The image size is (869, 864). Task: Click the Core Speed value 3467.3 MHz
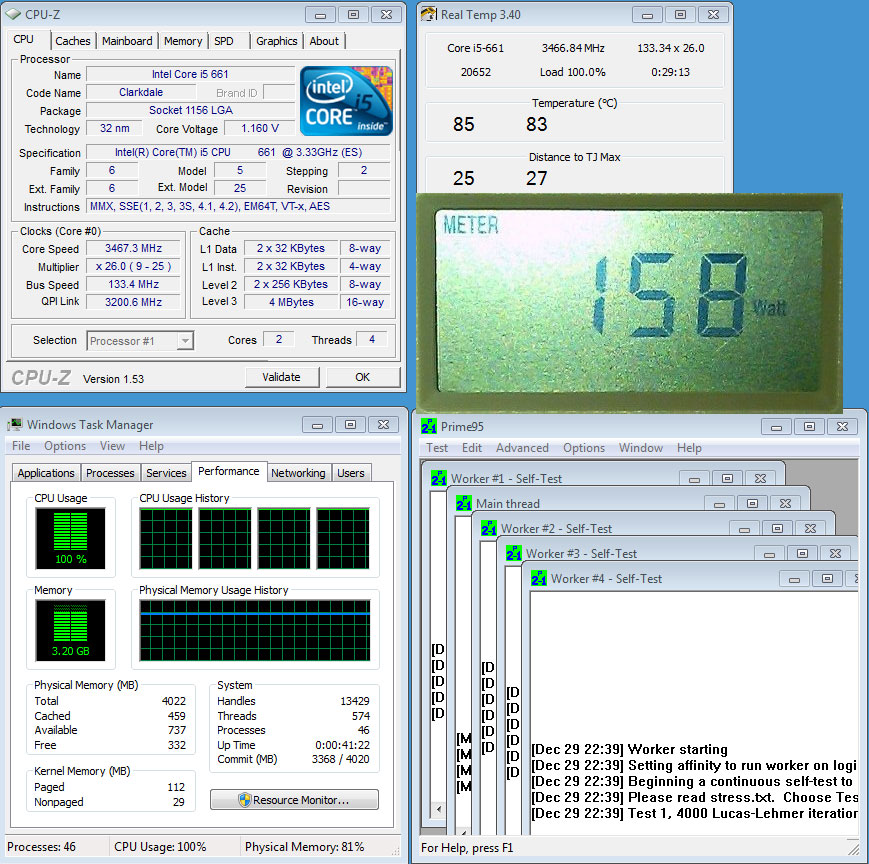133,248
